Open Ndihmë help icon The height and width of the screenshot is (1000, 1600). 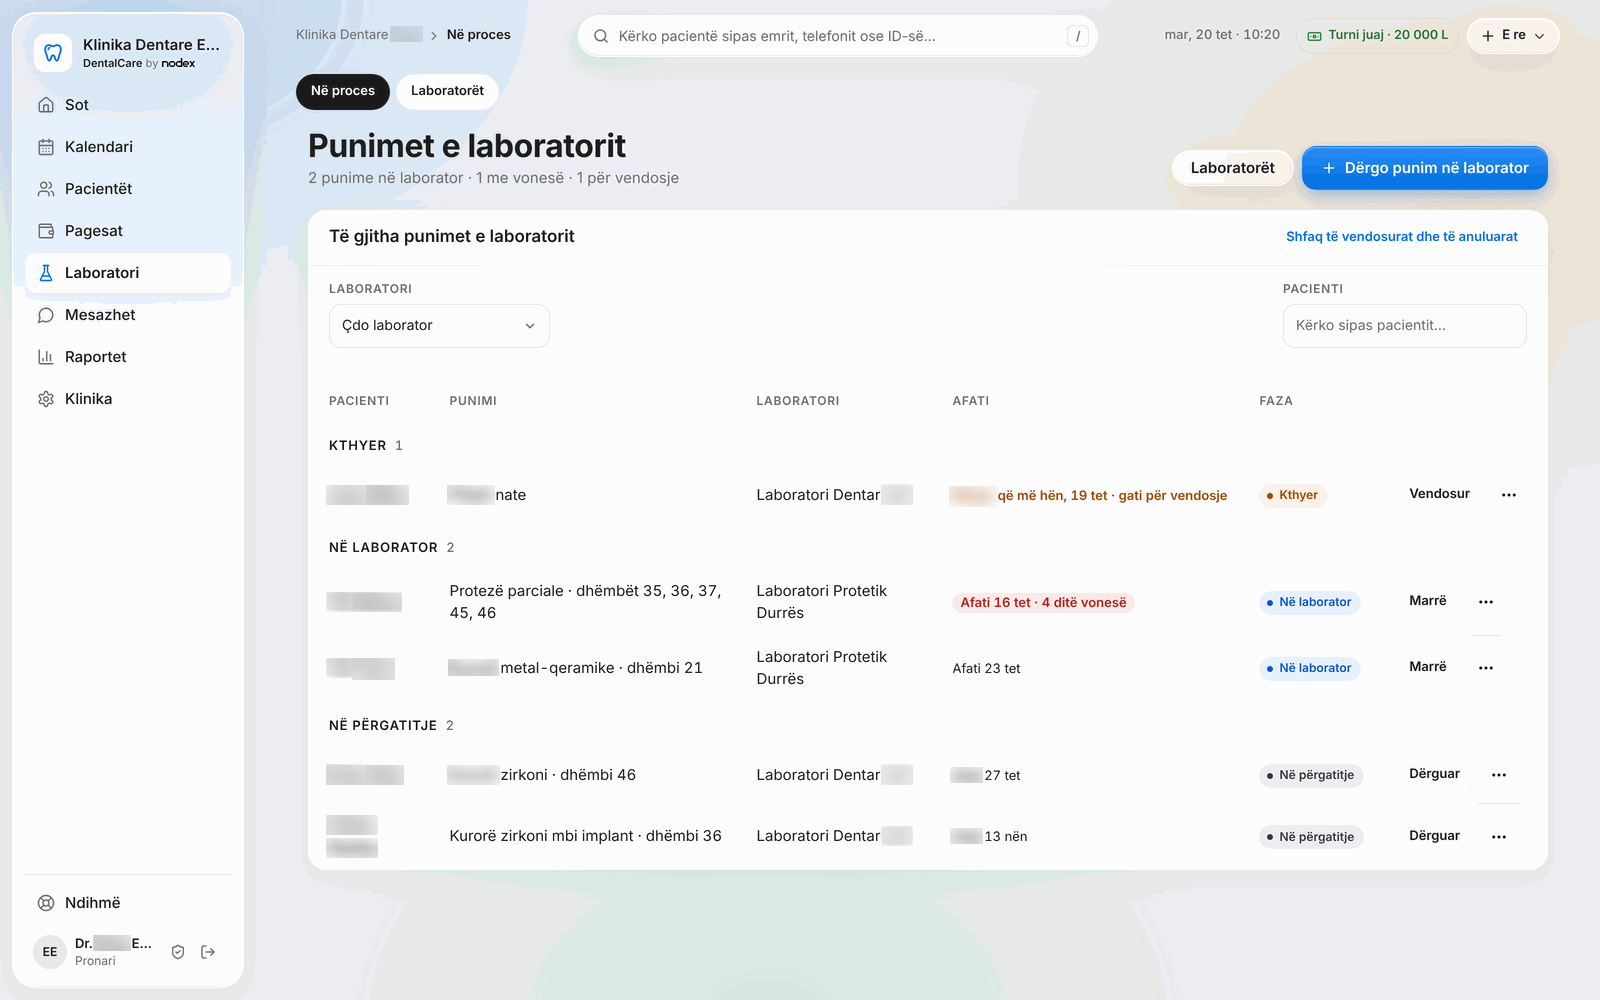click(x=46, y=903)
